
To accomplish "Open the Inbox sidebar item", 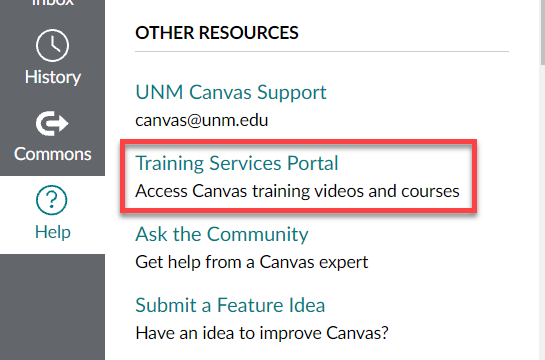I will (52, 3).
